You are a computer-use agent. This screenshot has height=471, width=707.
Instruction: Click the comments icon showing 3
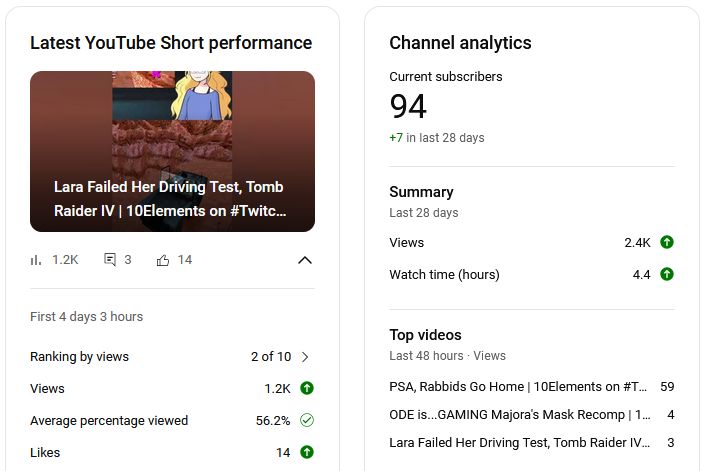click(110, 260)
